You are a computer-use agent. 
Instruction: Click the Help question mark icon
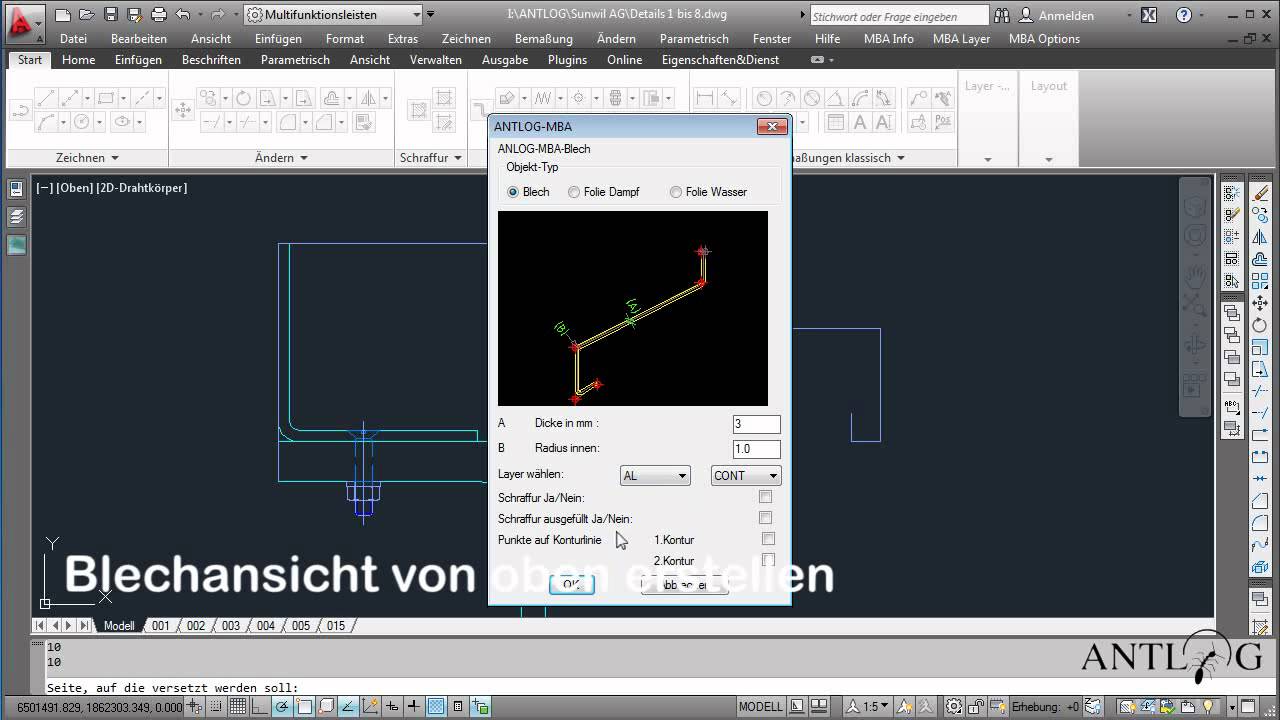(1184, 15)
